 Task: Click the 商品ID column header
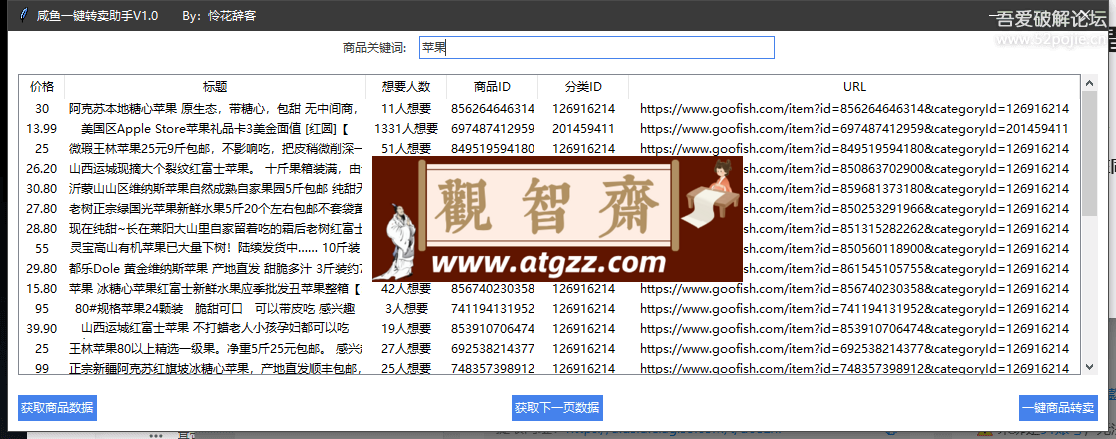tap(492, 87)
